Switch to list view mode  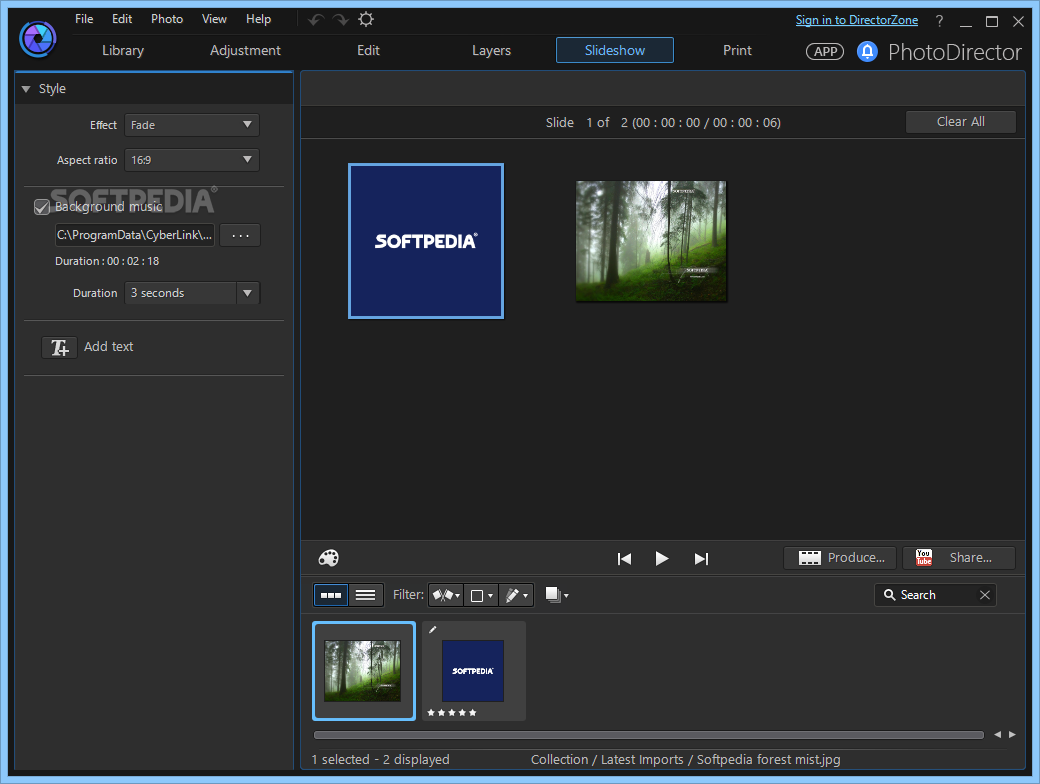(x=365, y=595)
